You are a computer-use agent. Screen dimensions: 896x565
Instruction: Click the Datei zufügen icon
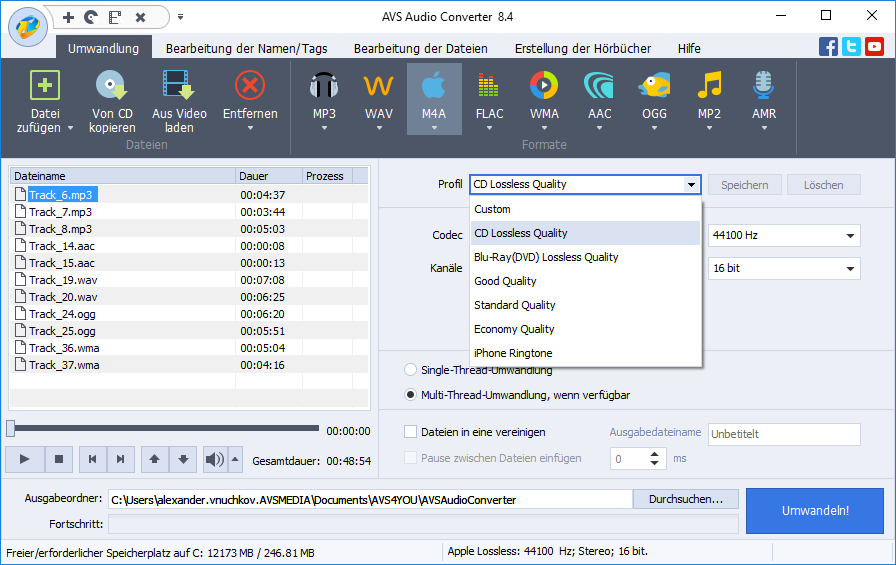45,87
